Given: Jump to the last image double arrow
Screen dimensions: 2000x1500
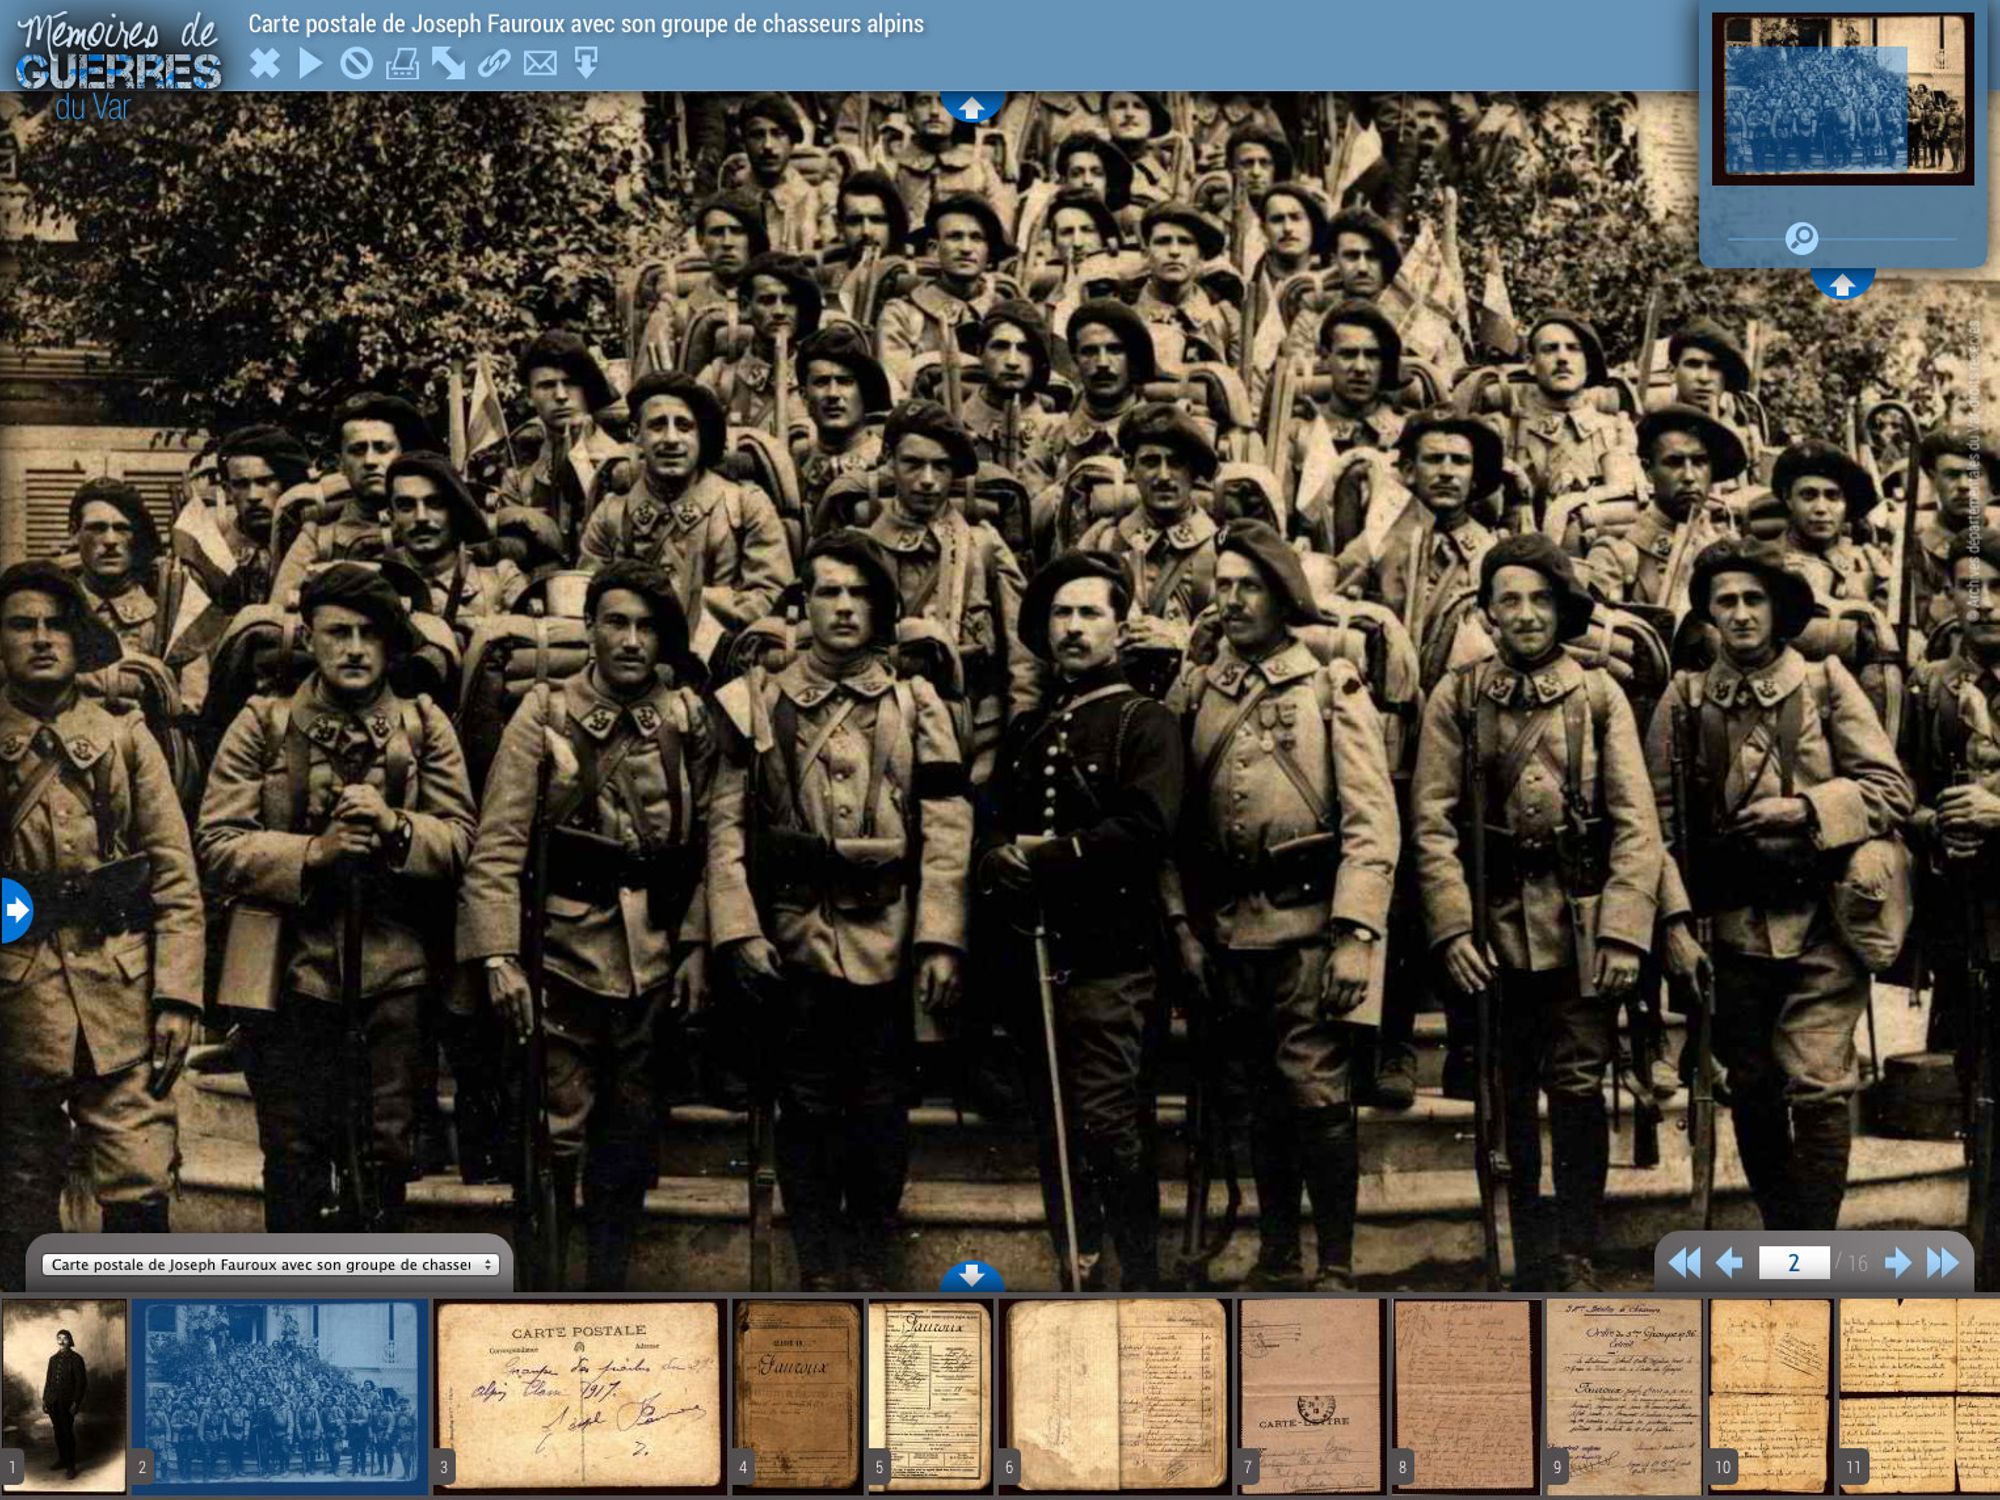Looking at the screenshot, I should [x=1942, y=1262].
